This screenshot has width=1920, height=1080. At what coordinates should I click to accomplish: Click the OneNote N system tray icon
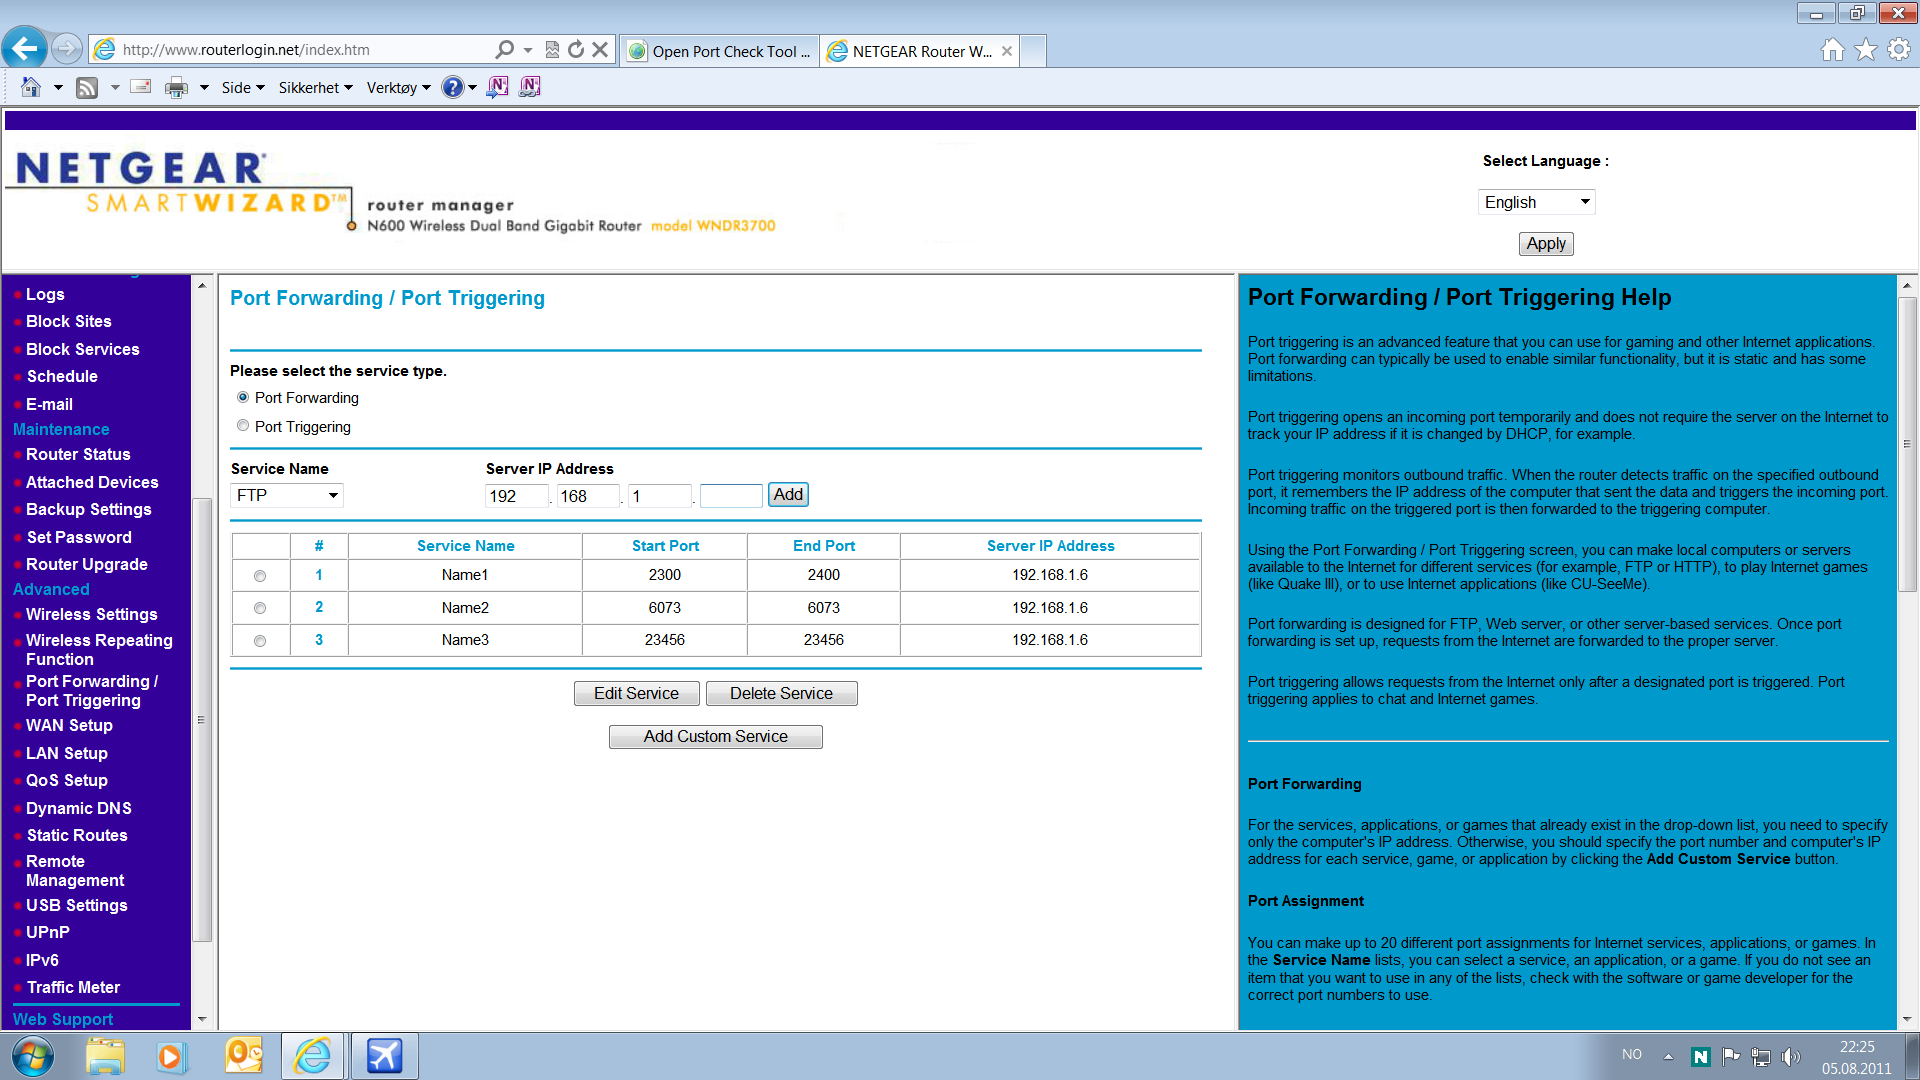coord(1701,1057)
